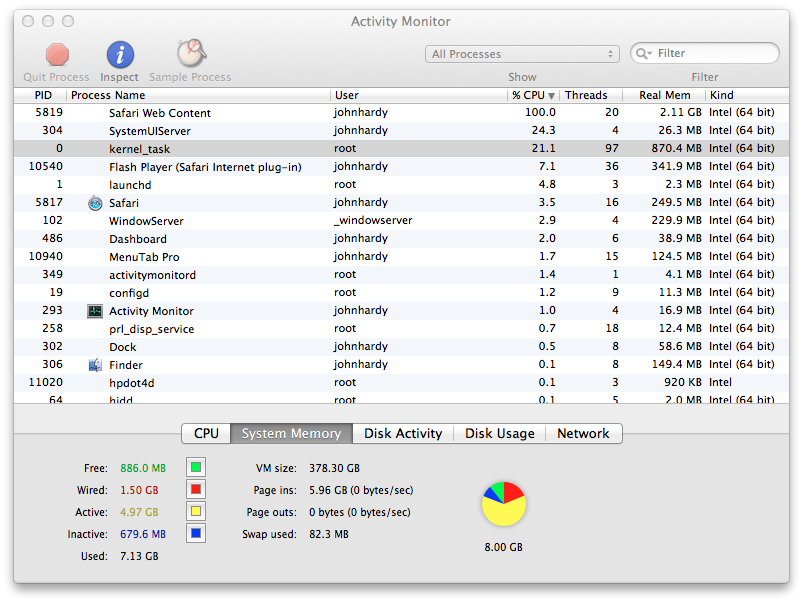Screen dimensions: 803x603
Task: Sort by Real Mem column header
Action: [x=664, y=95]
